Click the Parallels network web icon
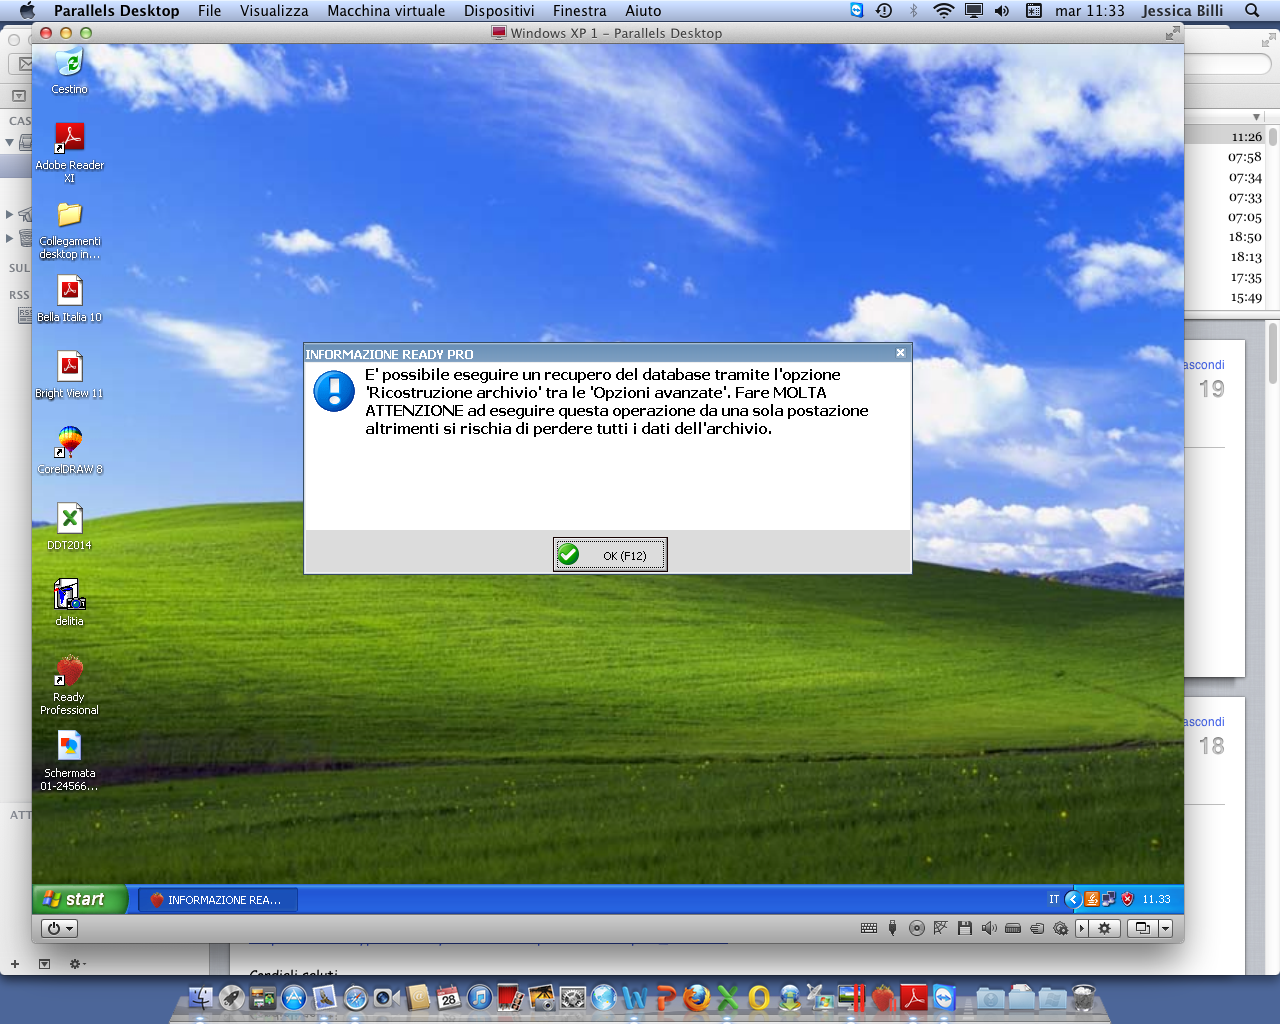The height and width of the screenshot is (1024, 1280). tap(941, 928)
